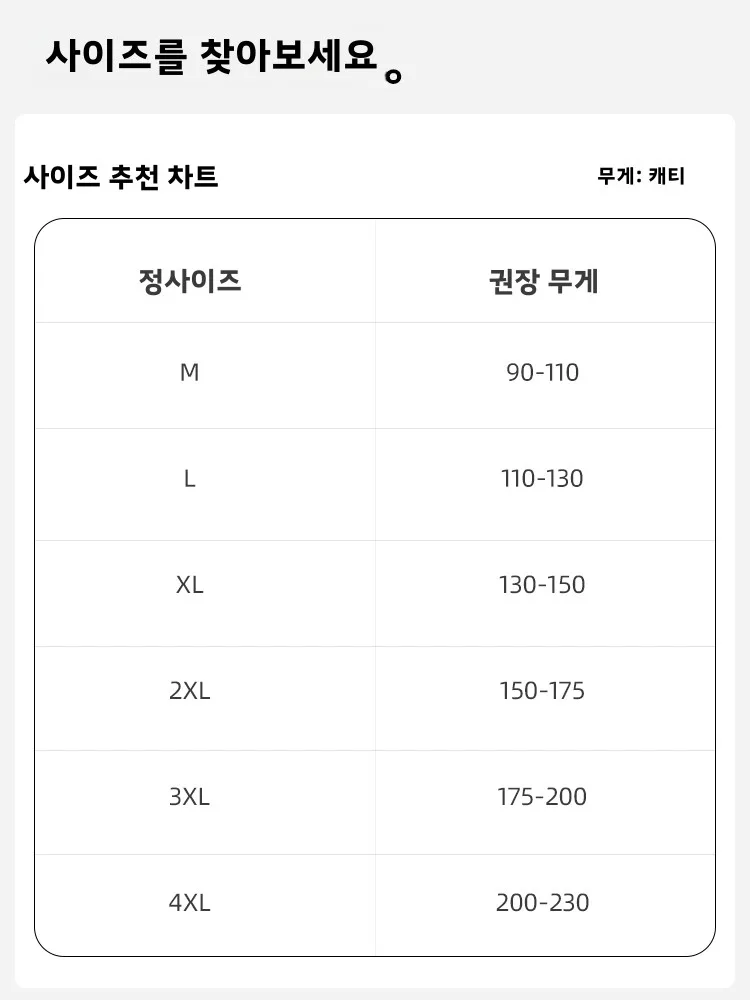This screenshot has width=750, height=1000.
Task: Select the M size cell
Action: (x=190, y=373)
